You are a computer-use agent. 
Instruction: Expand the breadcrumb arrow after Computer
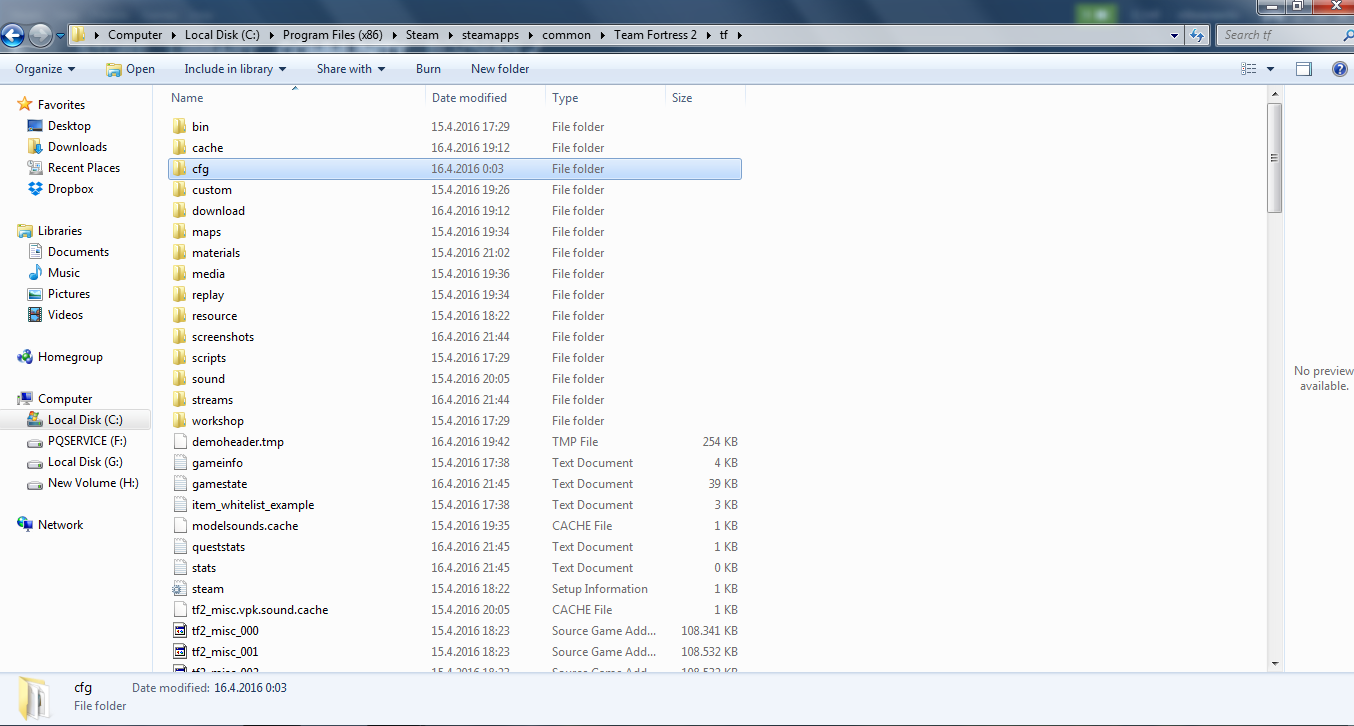pos(173,35)
